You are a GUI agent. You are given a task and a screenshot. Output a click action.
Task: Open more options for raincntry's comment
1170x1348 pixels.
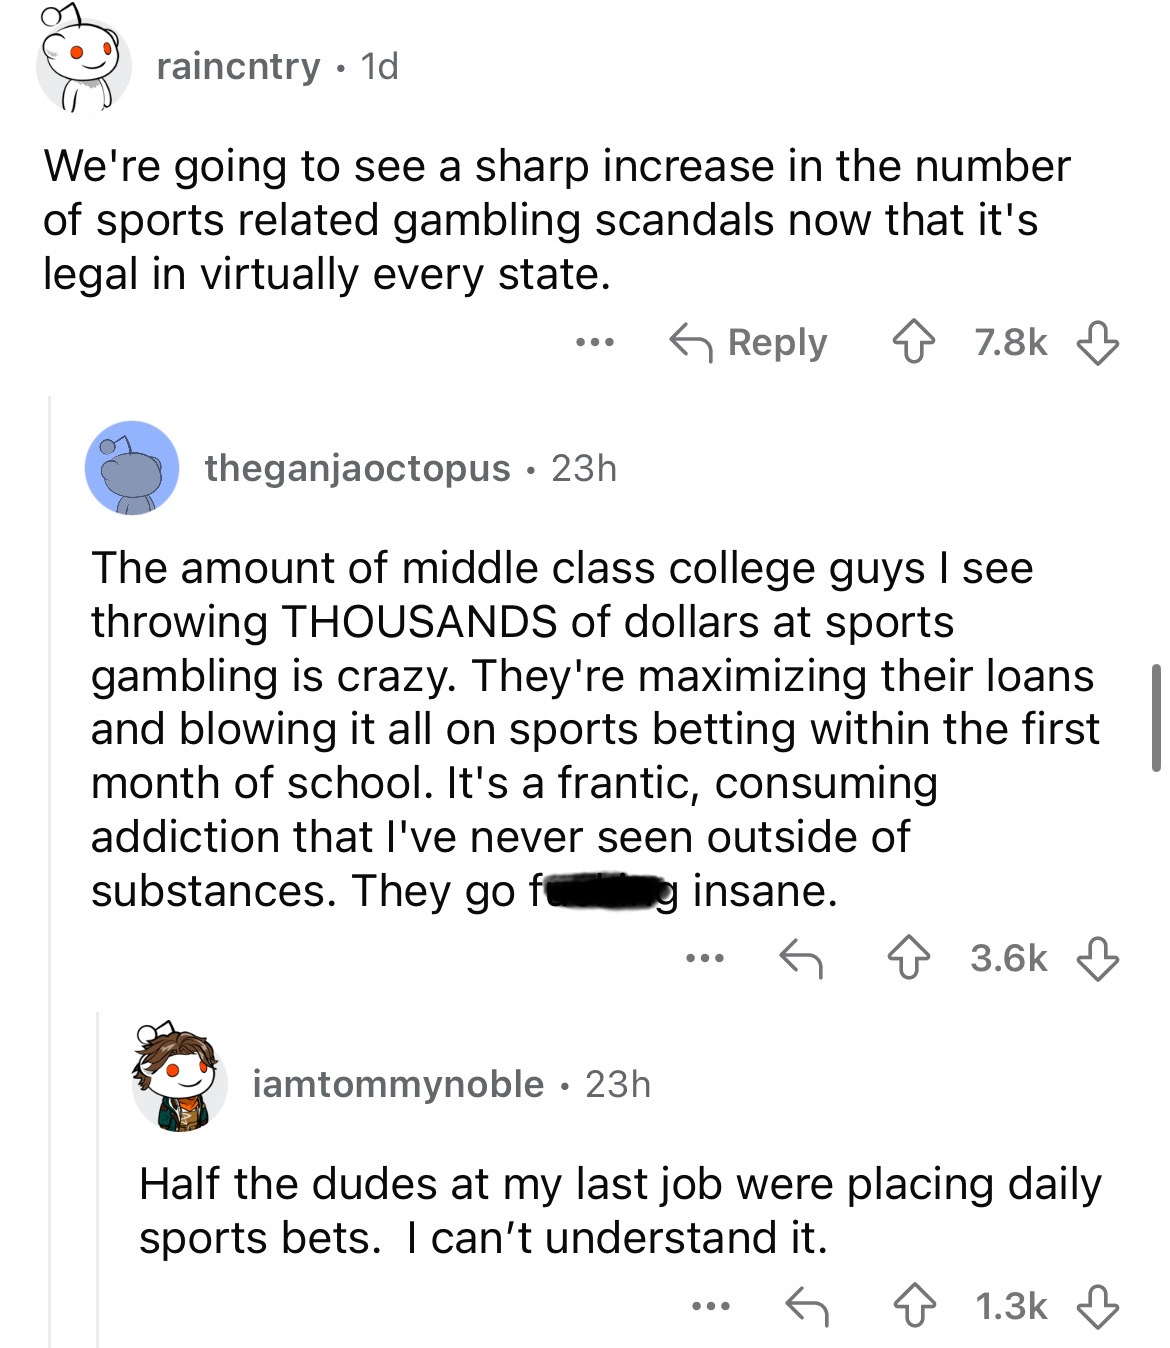coord(594,343)
